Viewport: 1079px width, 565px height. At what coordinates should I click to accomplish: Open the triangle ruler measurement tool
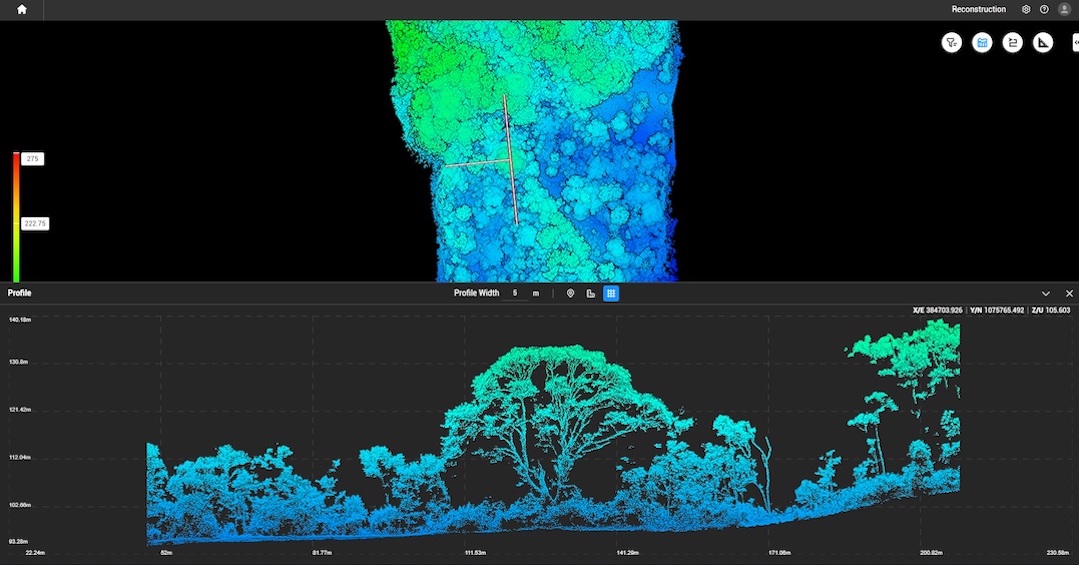tap(1043, 42)
